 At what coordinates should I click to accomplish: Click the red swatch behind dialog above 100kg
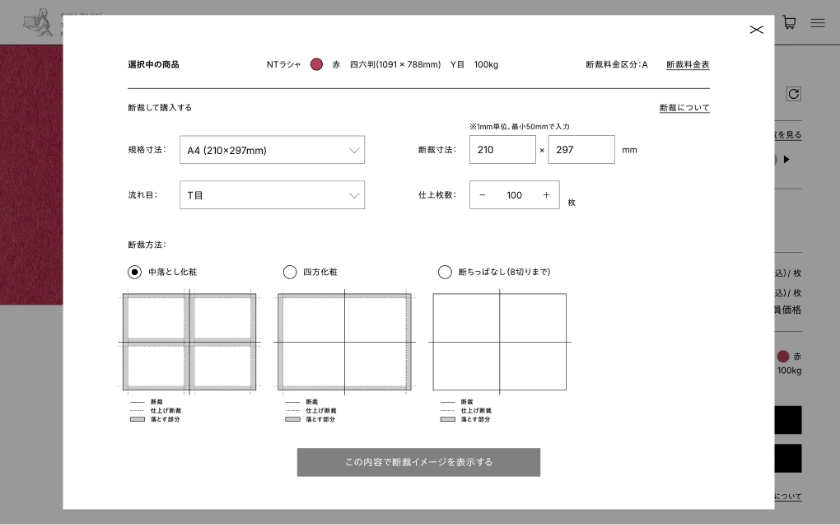click(783, 356)
